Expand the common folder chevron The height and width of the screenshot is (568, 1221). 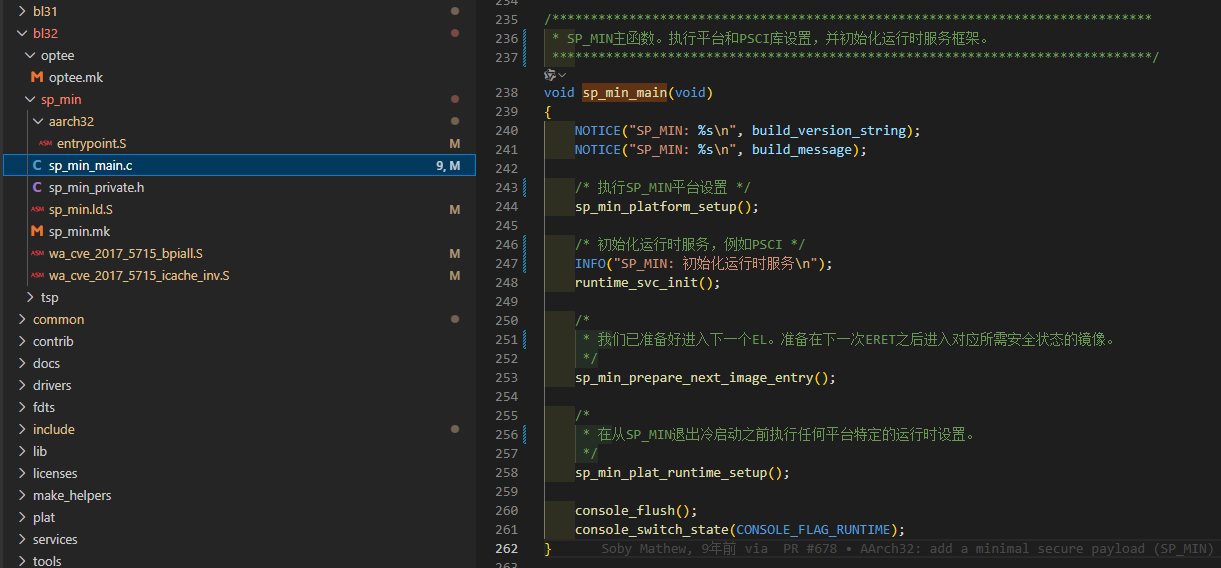pos(23,319)
